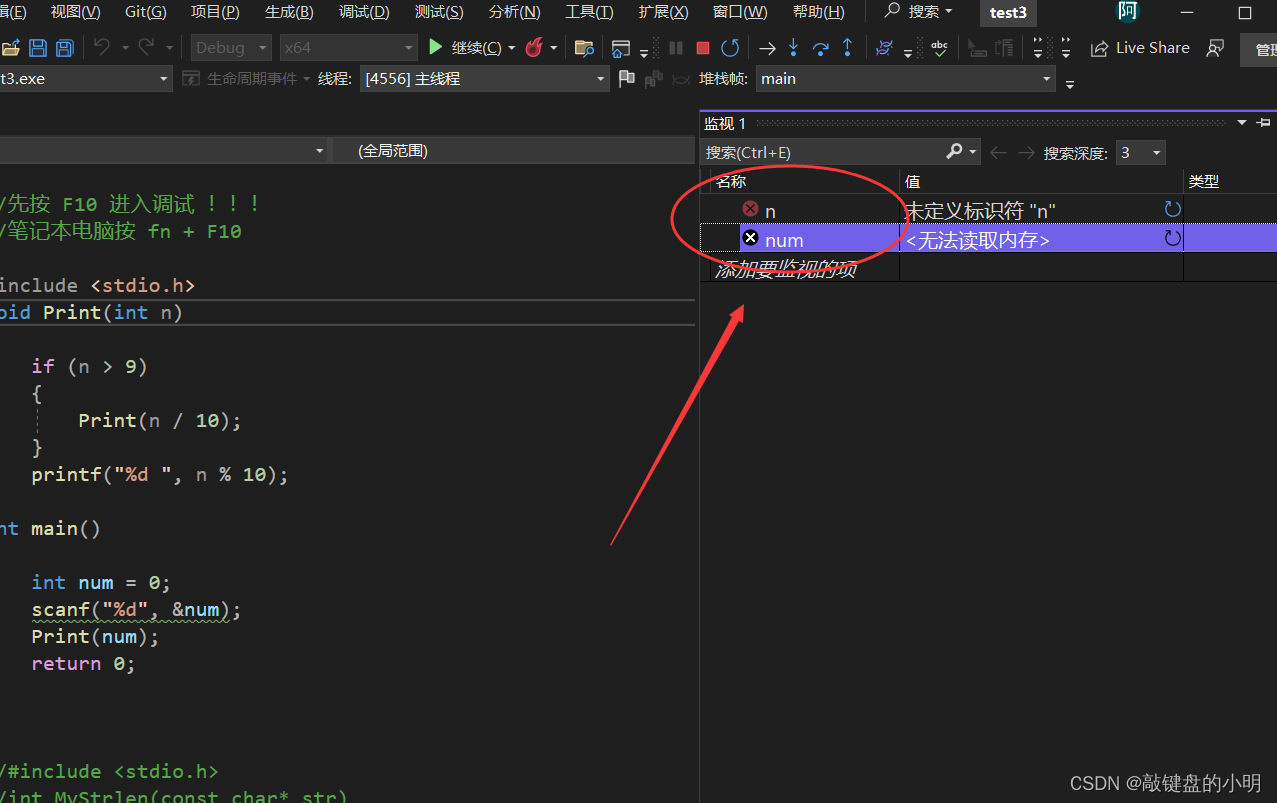Image resolution: width=1277 pixels, height=803 pixels.
Task: Open the 继续 button dropdown arrow
Action: pos(512,48)
